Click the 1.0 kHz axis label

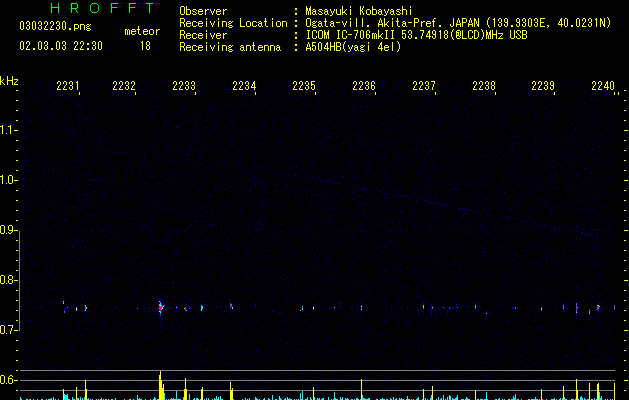(8, 180)
